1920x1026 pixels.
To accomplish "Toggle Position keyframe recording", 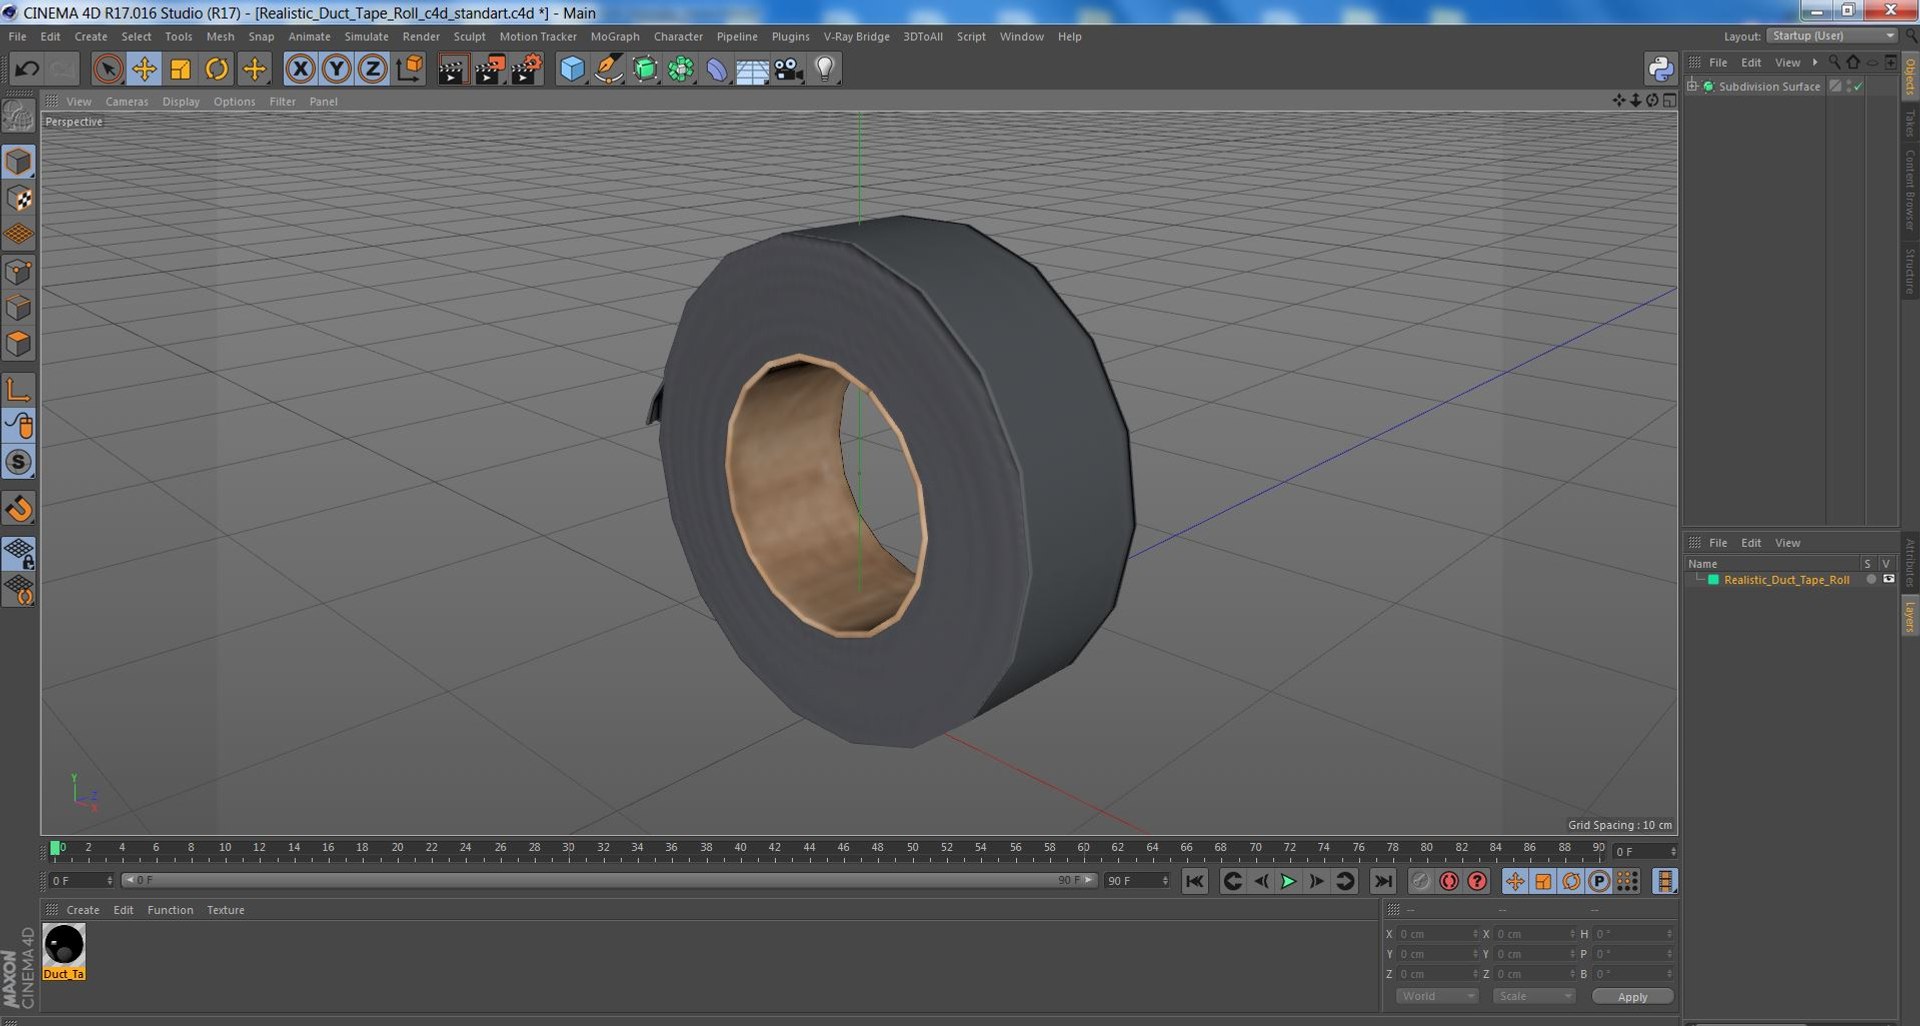I will [x=1515, y=881].
